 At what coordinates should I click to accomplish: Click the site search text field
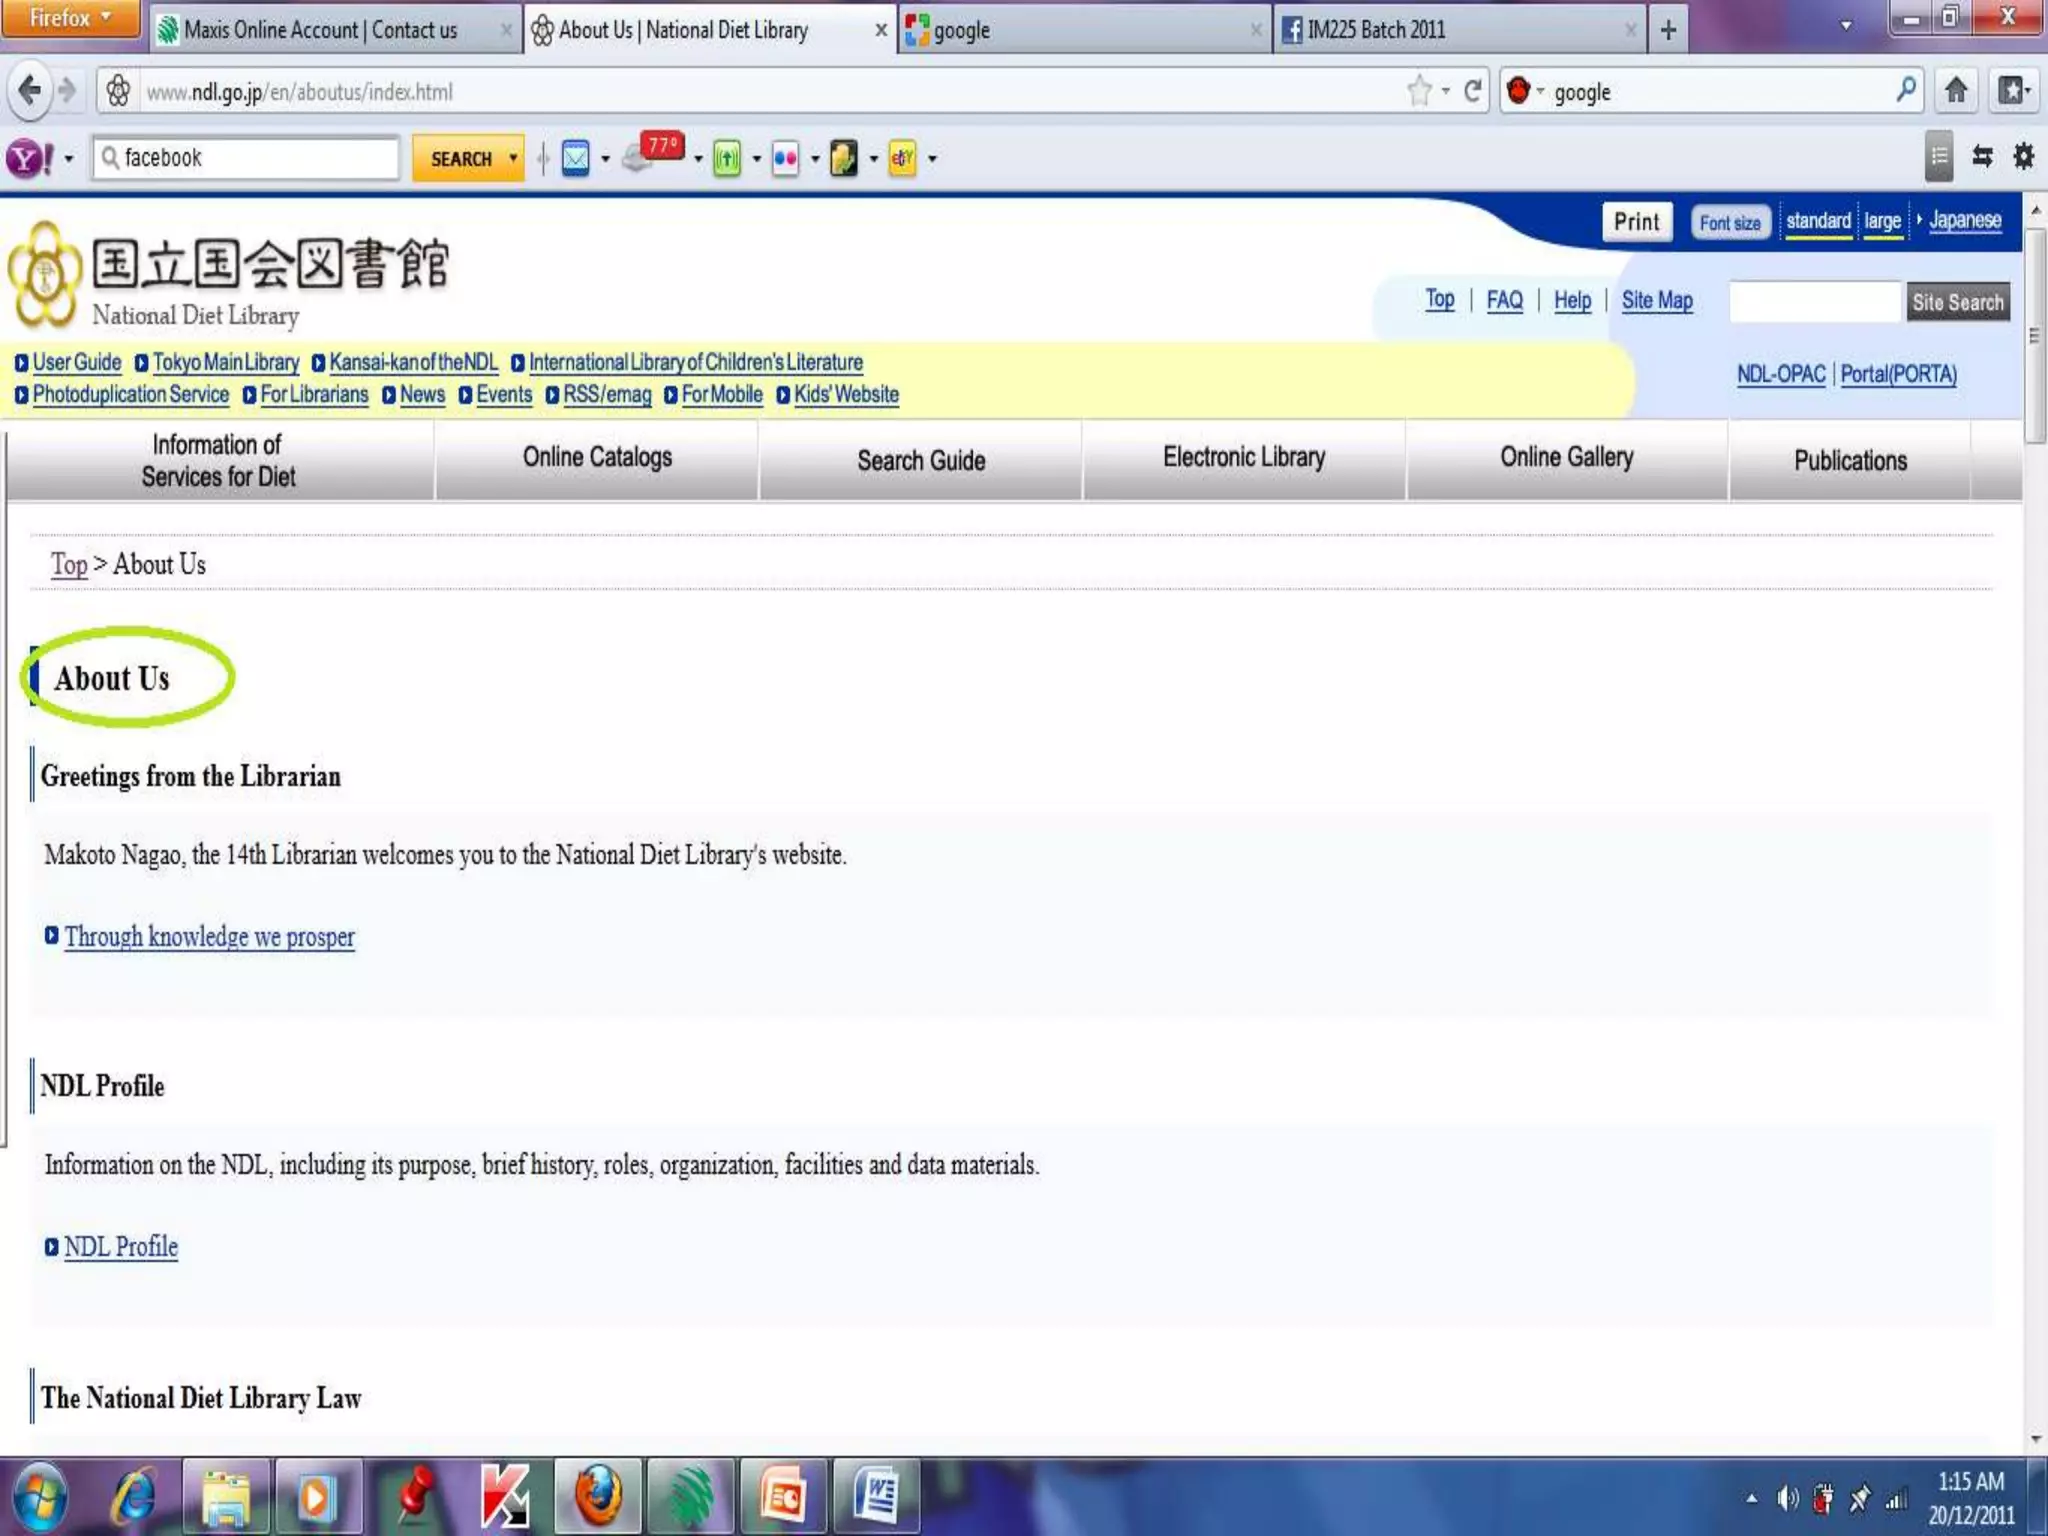click(1814, 302)
